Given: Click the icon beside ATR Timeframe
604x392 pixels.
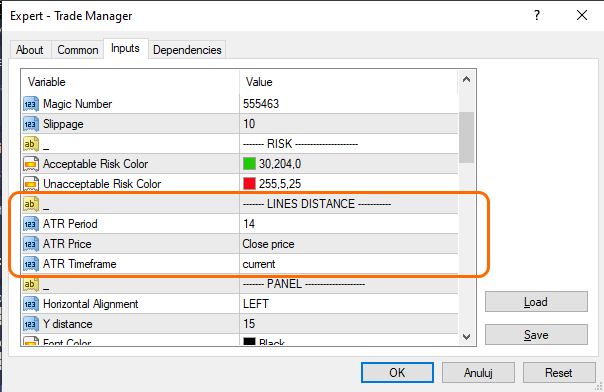Looking at the screenshot, I should pyautogui.click(x=31, y=264).
